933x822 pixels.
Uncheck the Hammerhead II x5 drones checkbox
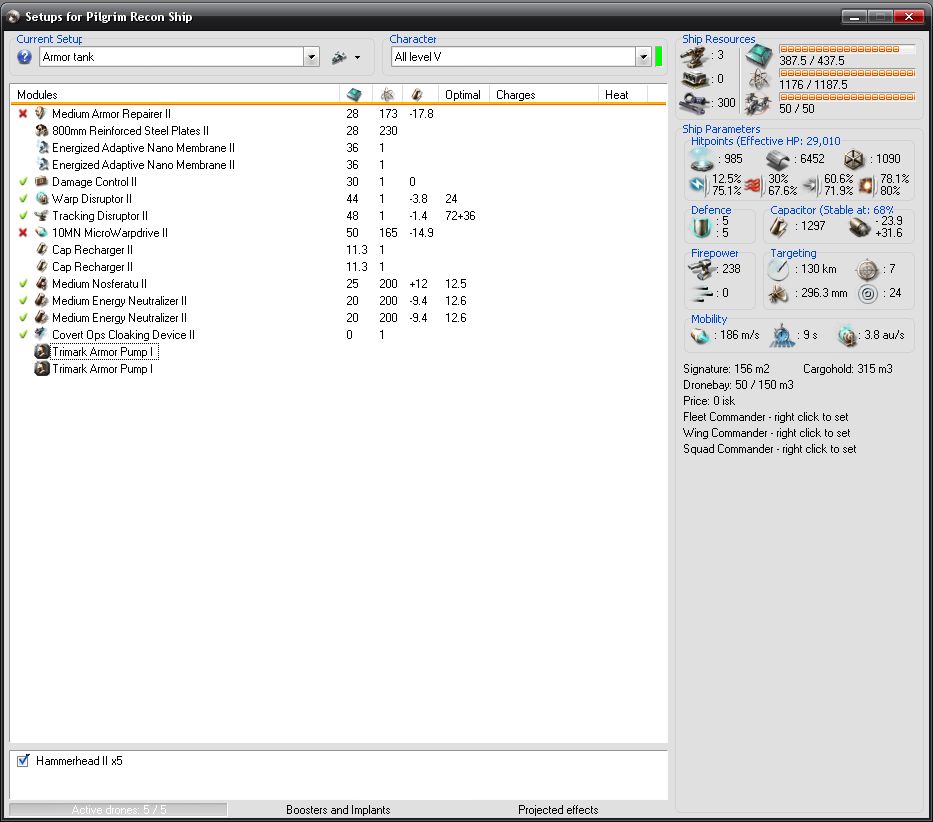click(23, 761)
